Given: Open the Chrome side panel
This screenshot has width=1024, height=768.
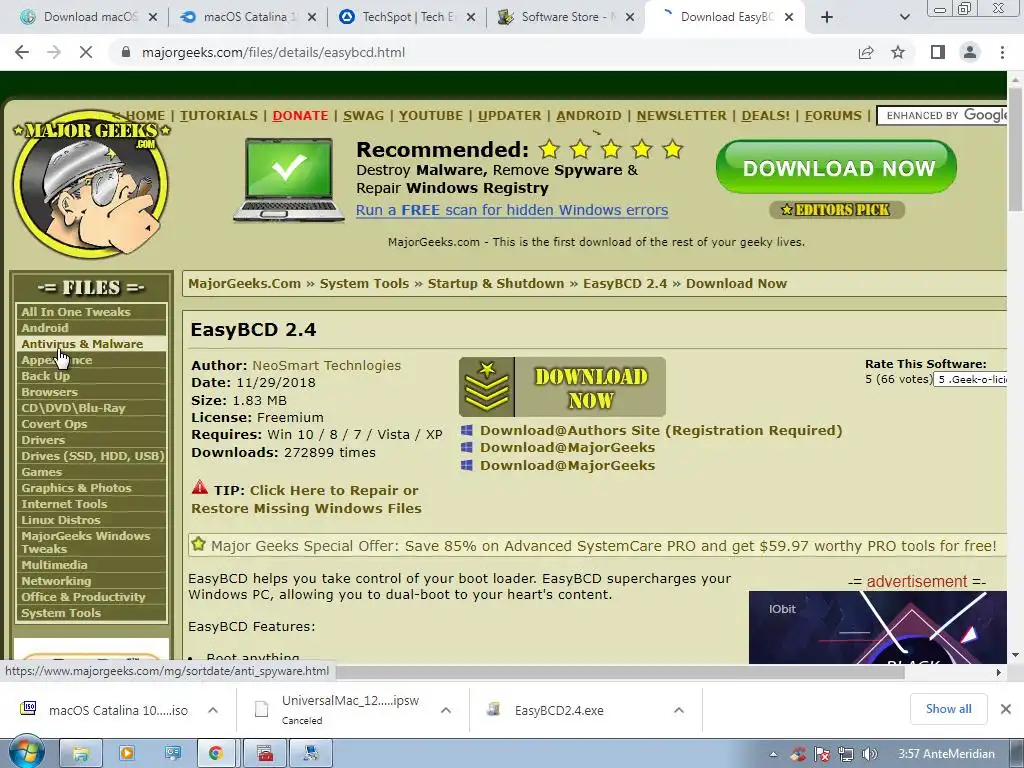Looking at the screenshot, I should [938, 52].
